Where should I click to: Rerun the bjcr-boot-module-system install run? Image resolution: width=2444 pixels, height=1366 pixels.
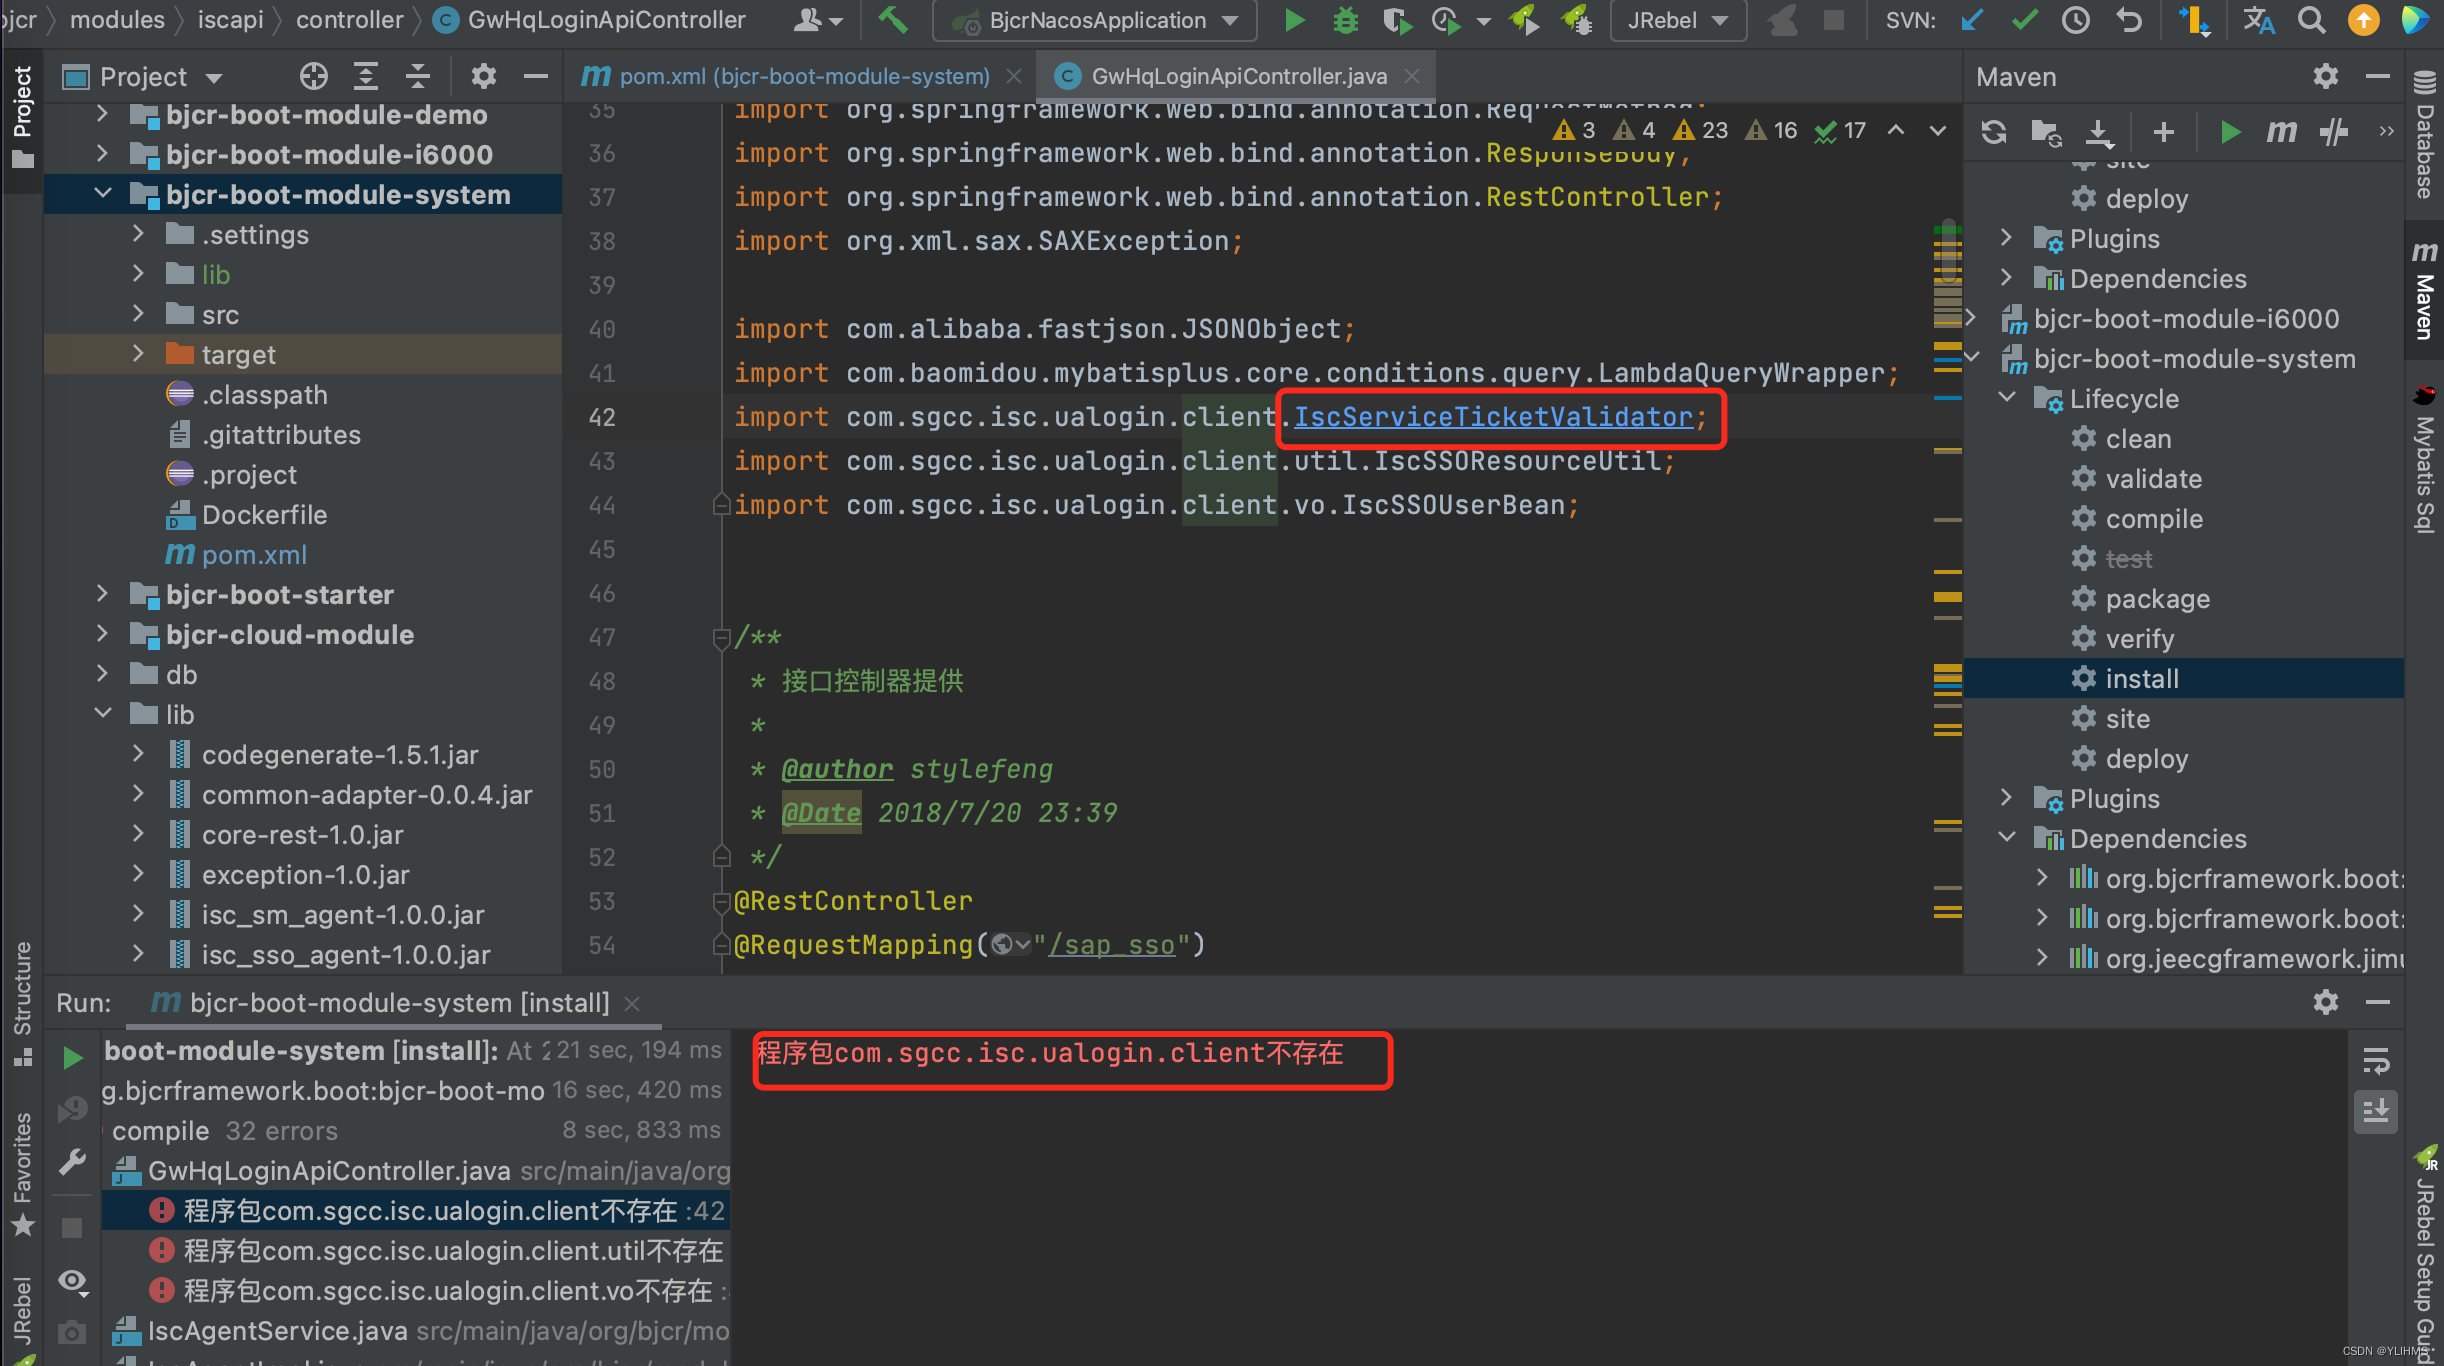tap(71, 1057)
